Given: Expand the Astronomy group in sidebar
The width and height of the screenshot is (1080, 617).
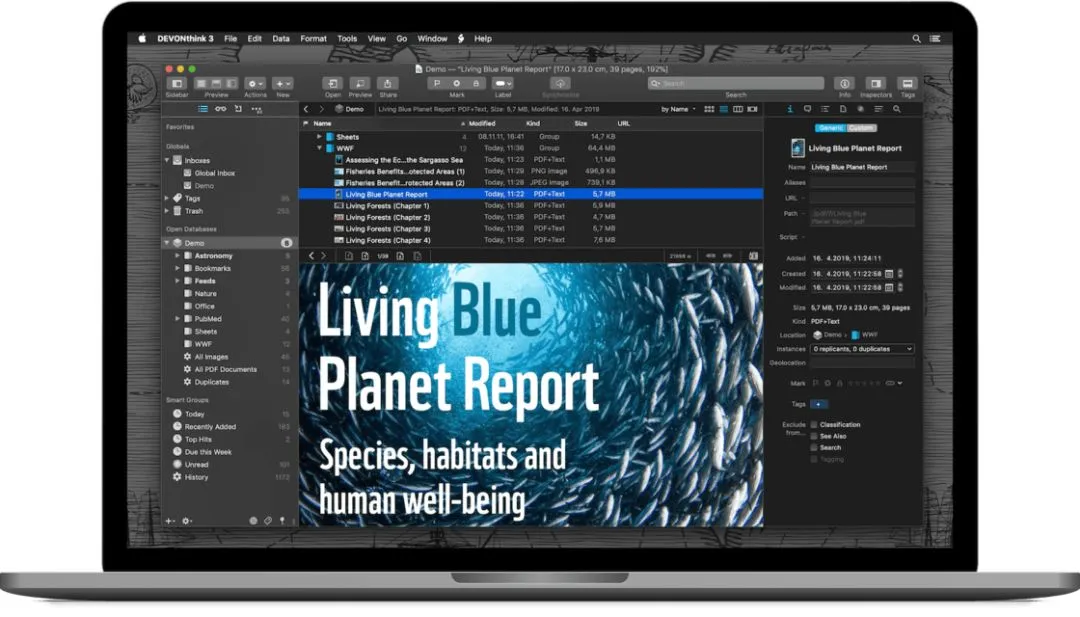Looking at the screenshot, I should pyautogui.click(x=177, y=255).
